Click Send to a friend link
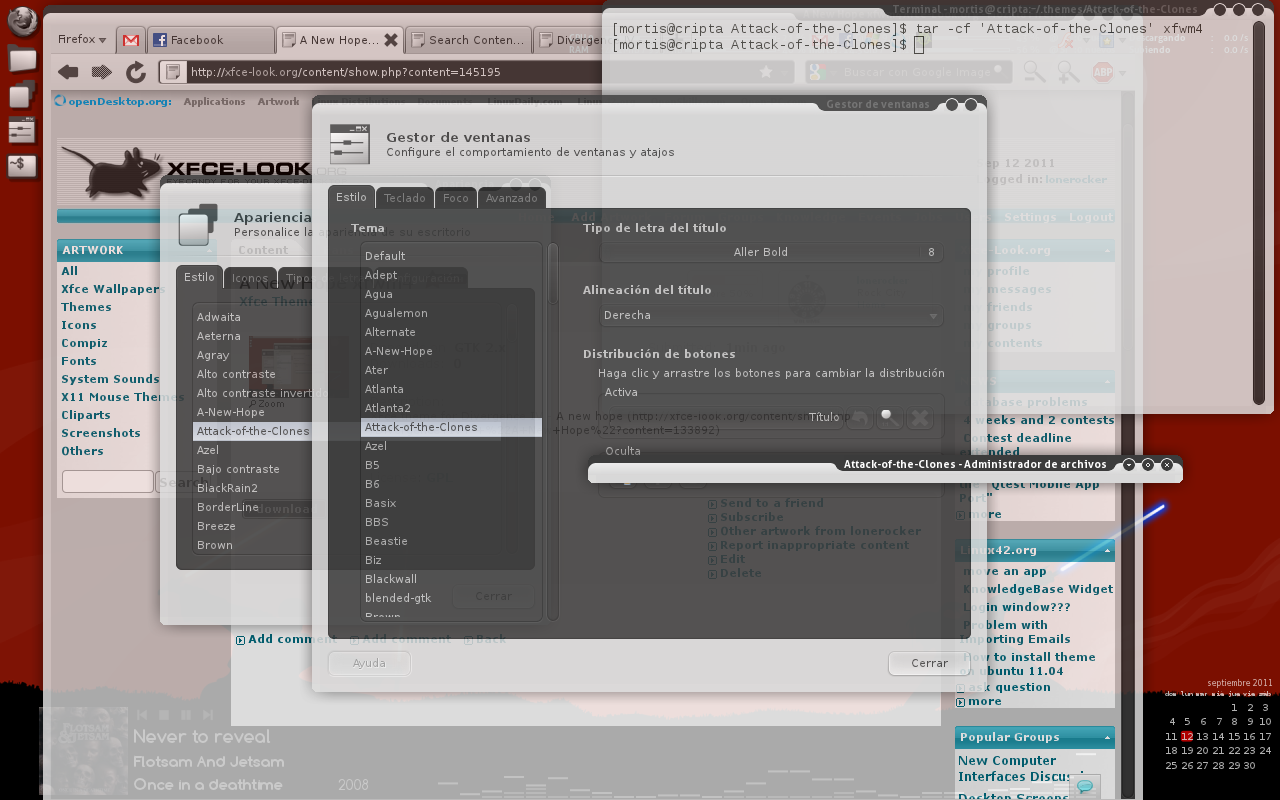Image resolution: width=1280 pixels, height=800 pixels. point(772,503)
